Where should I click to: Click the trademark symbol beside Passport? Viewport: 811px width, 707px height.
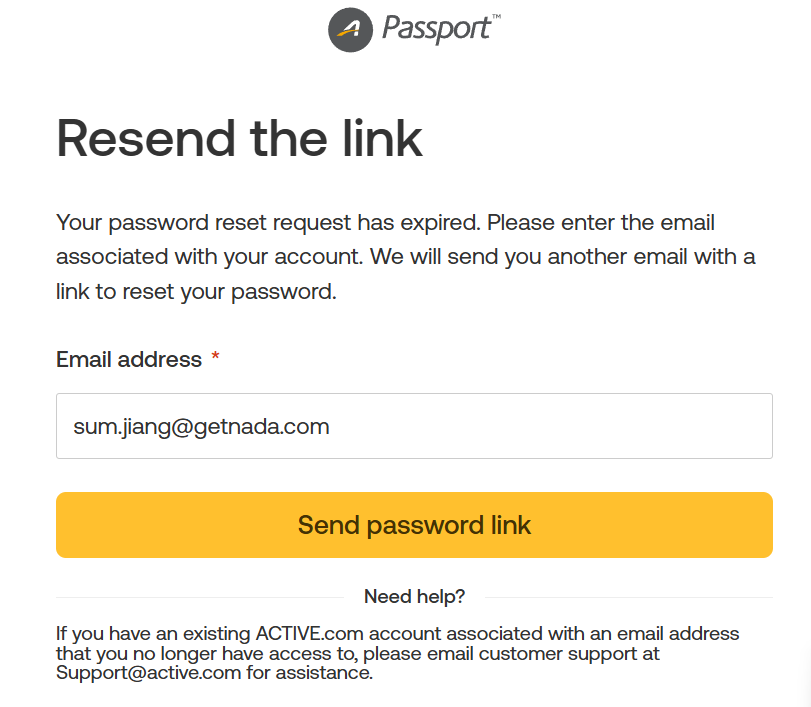pyautogui.click(x=496, y=17)
